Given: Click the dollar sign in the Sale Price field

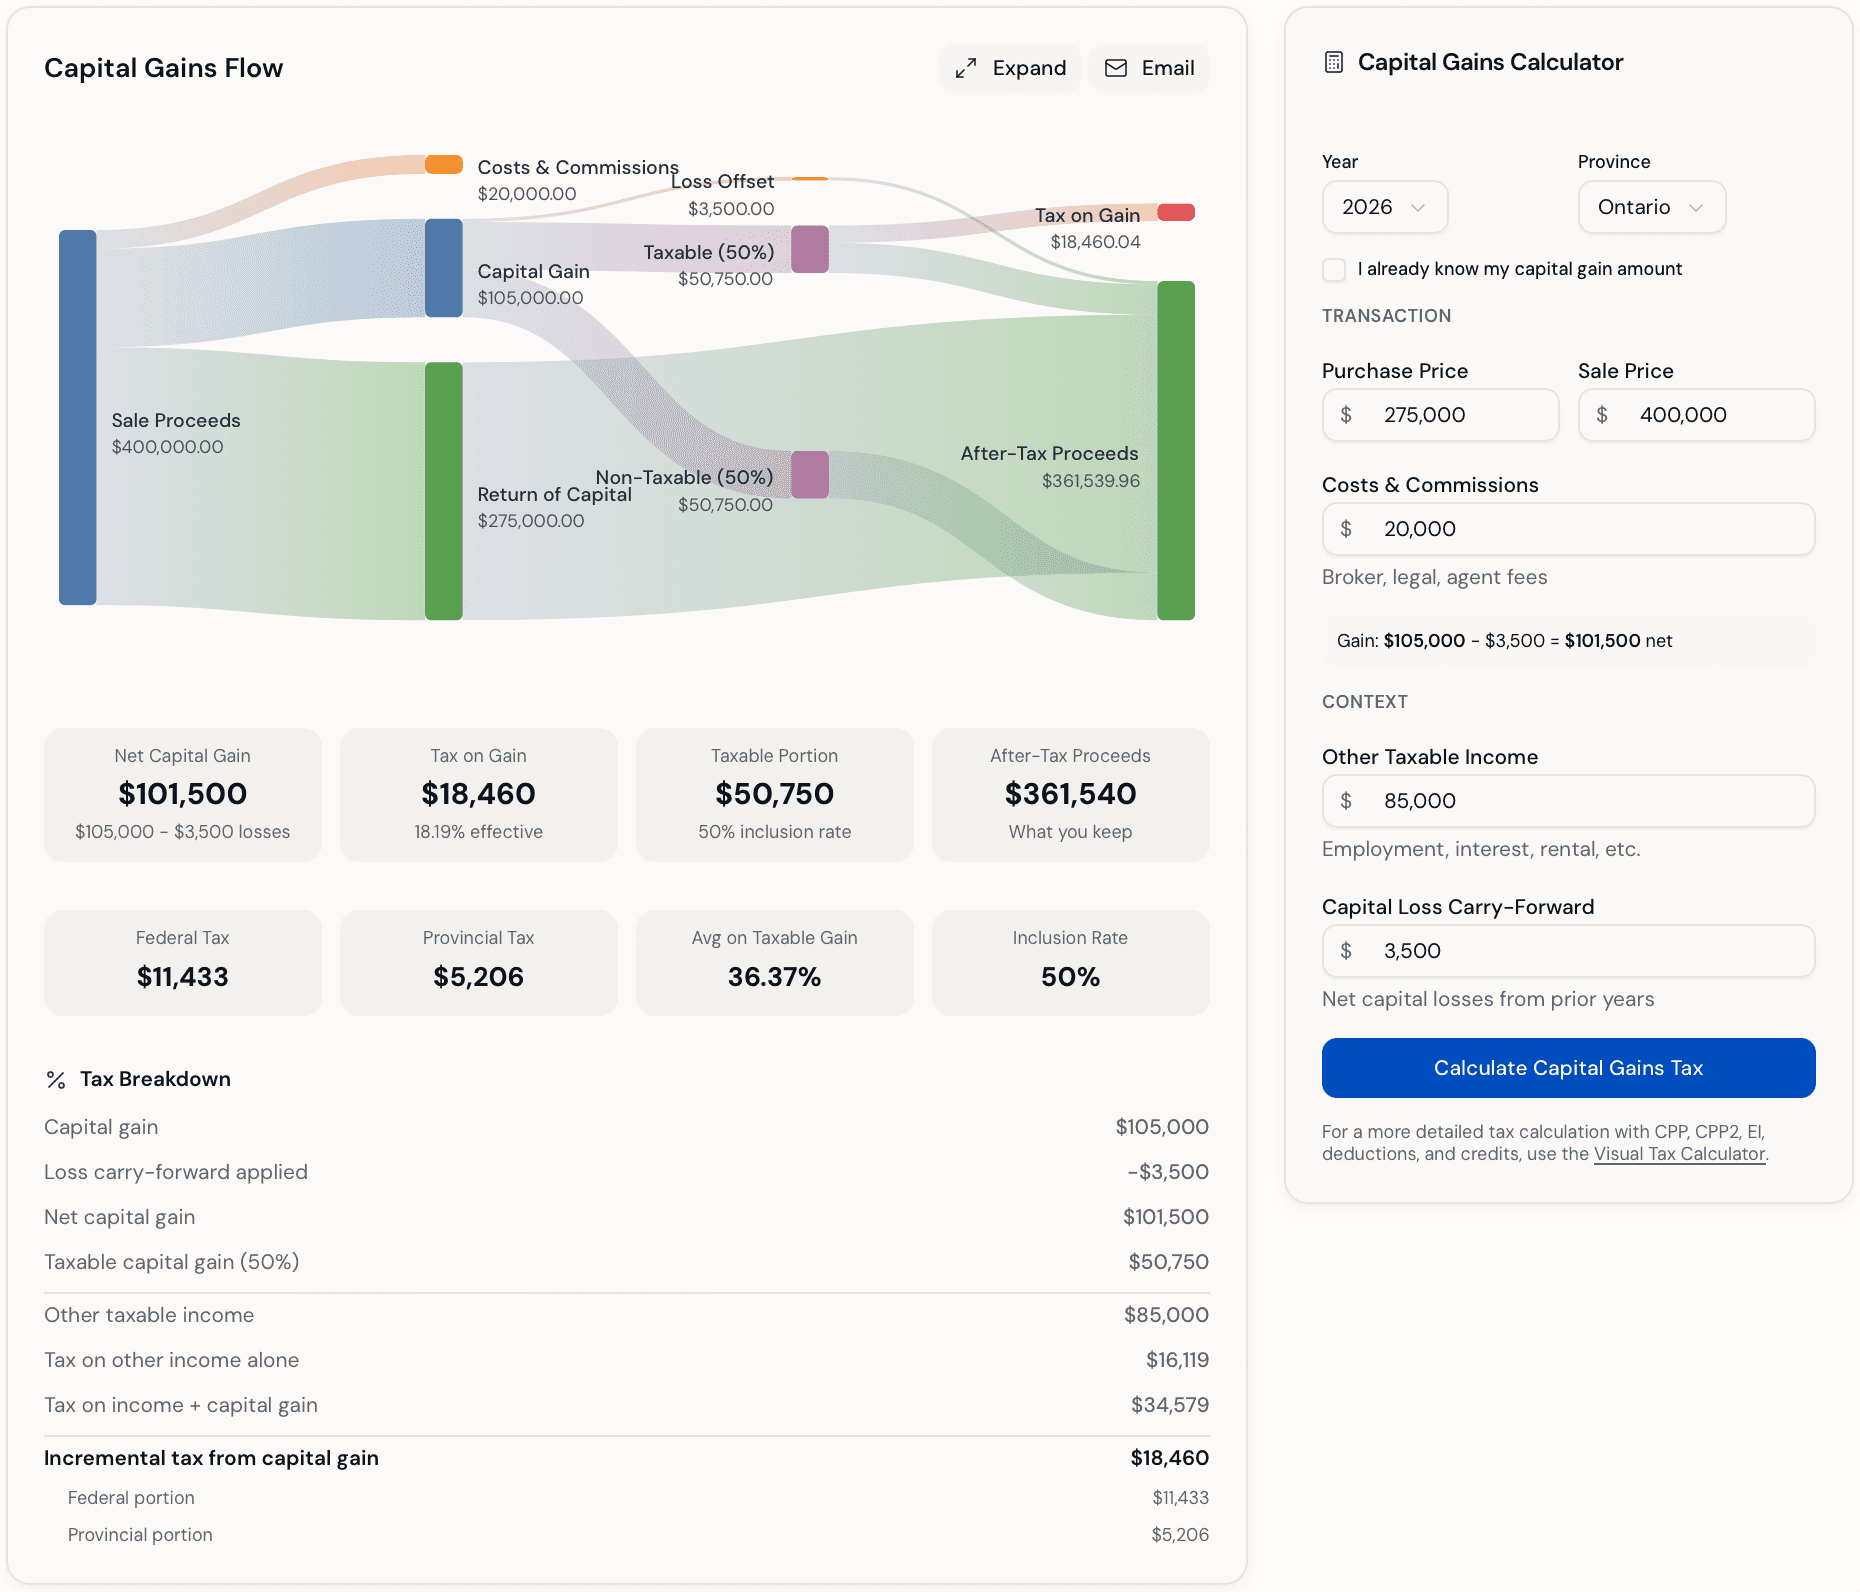Looking at the screenshot, I should (x=1603, y=415).
